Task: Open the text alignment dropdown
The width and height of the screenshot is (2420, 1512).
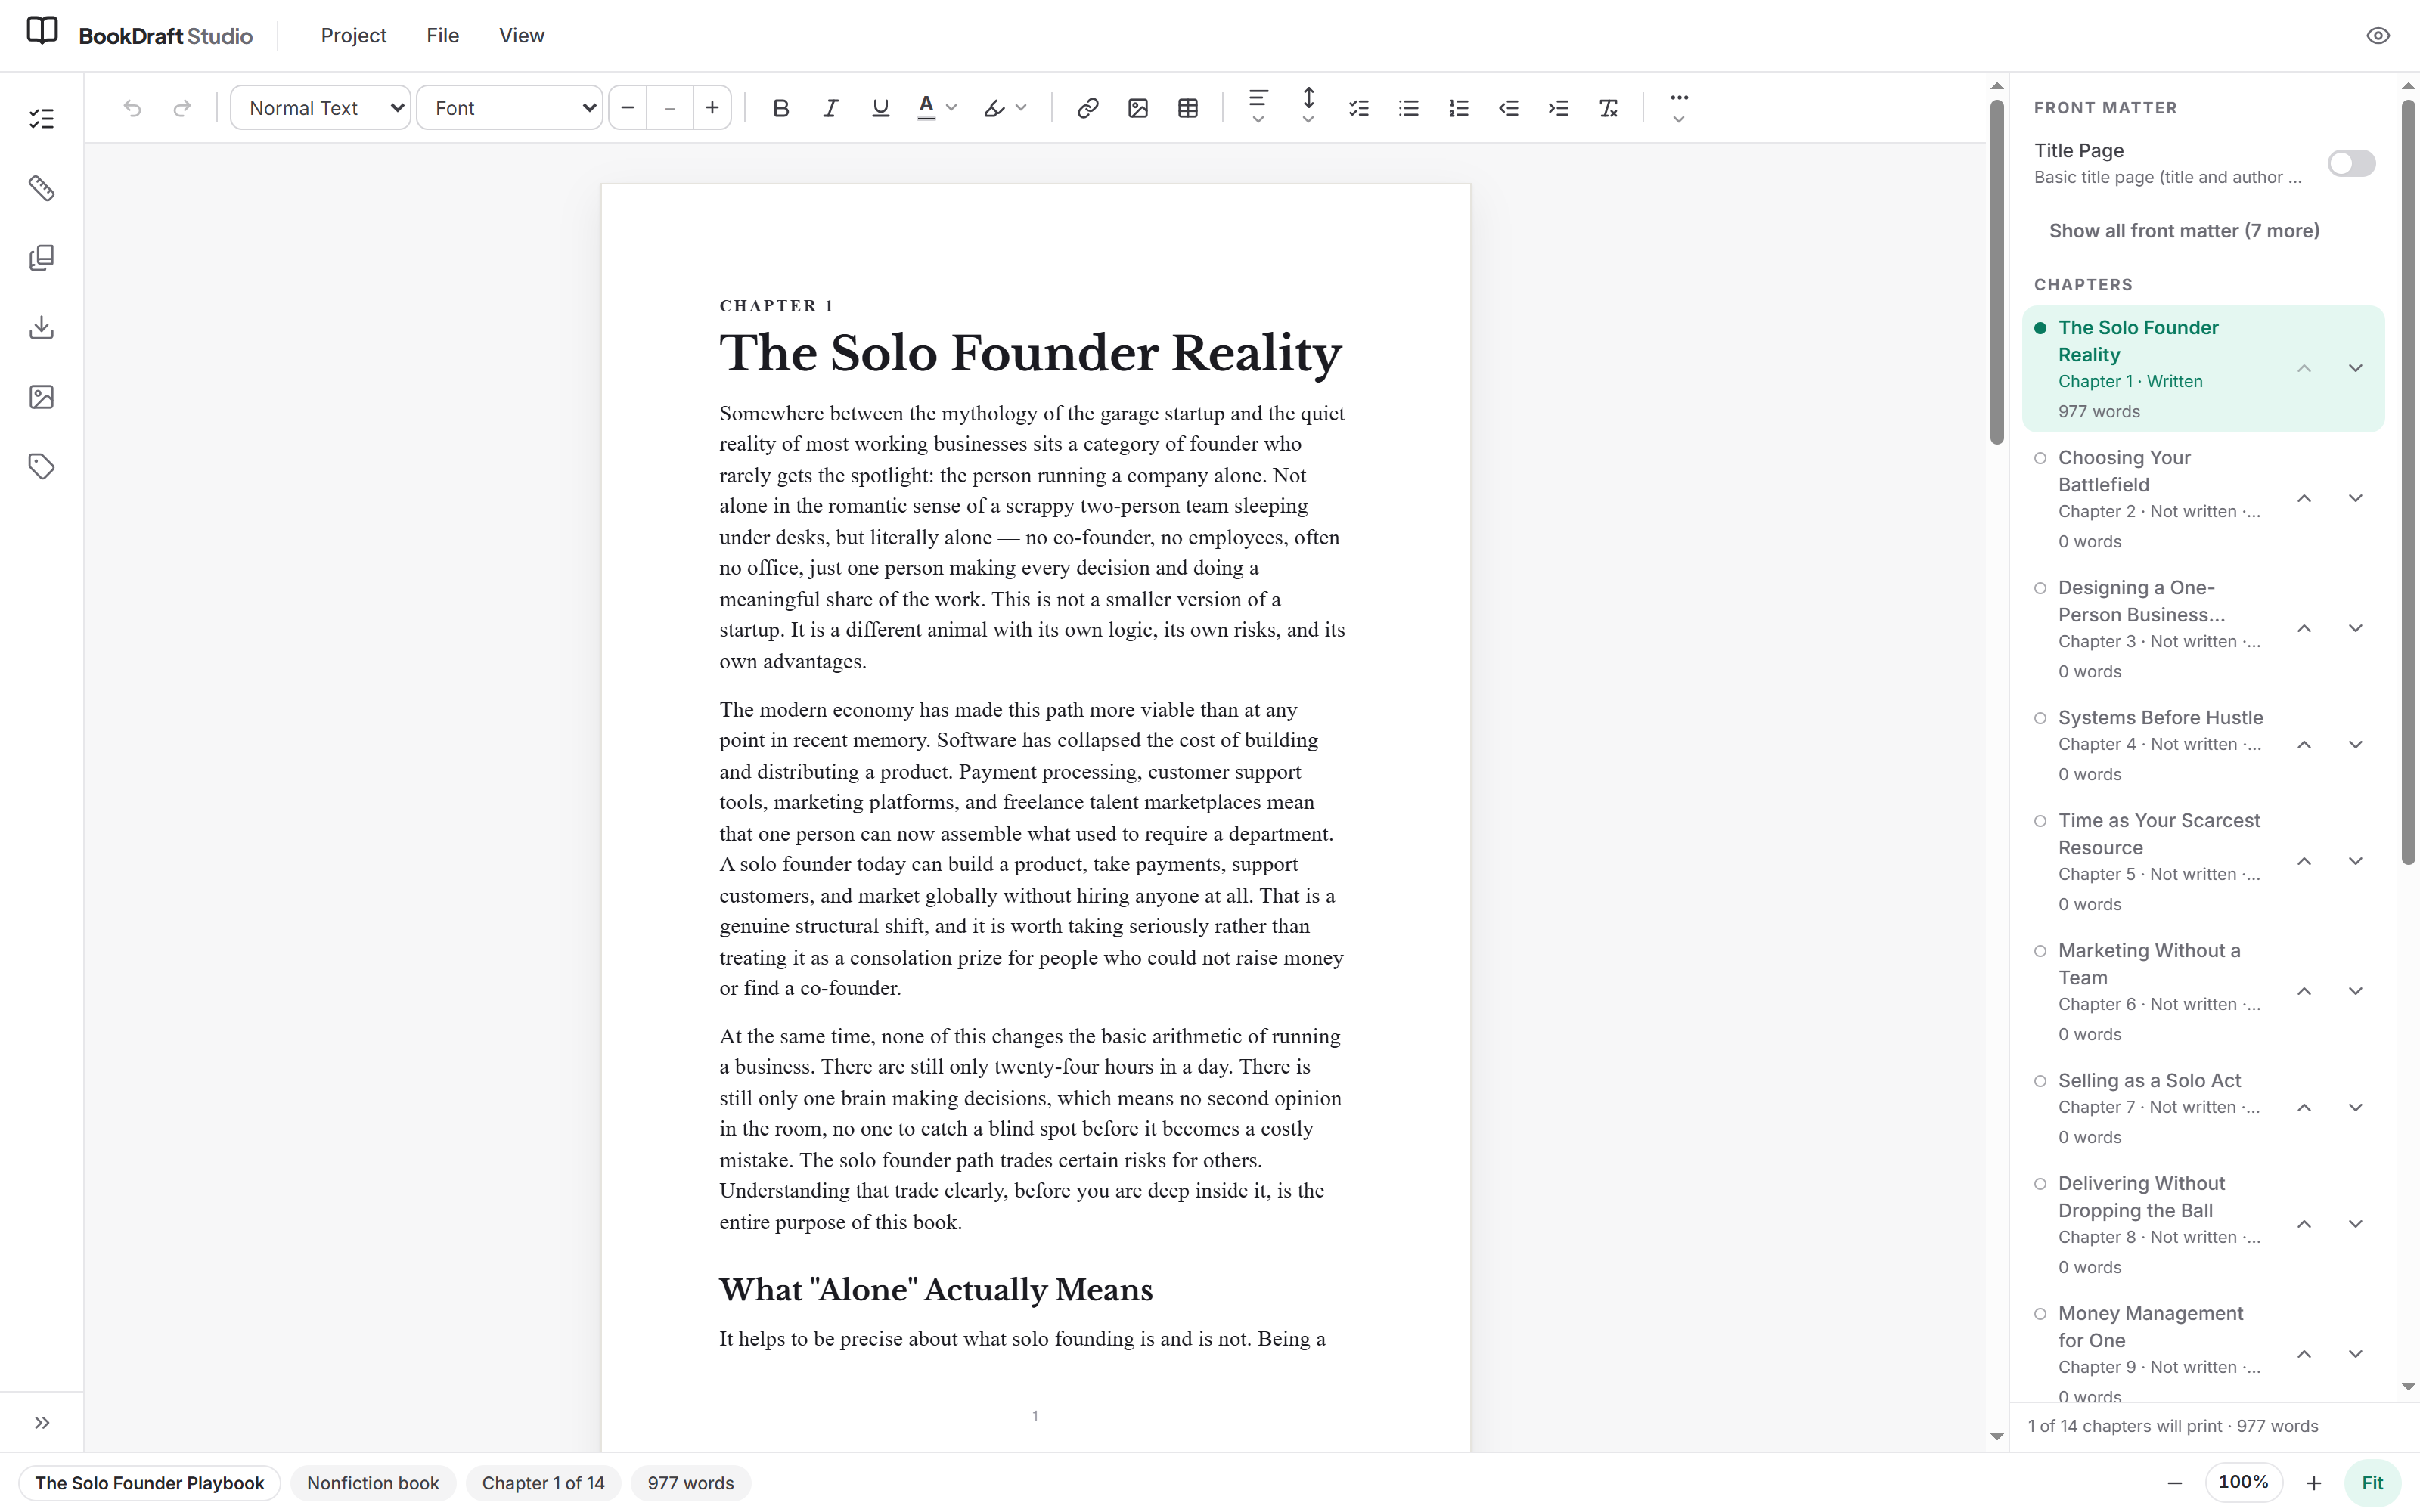Action: 1258,107
